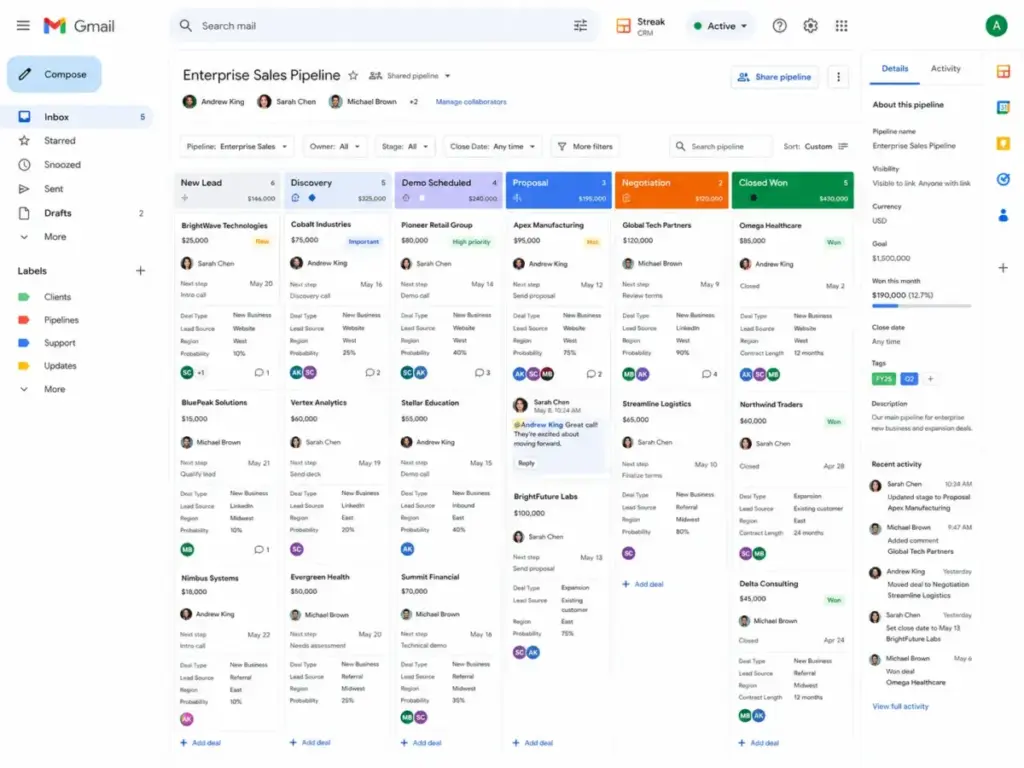This screenshot has width=1024, height=768.
Task: Open comments icon on Global Tech Partners card
Action: click(710, 374)
